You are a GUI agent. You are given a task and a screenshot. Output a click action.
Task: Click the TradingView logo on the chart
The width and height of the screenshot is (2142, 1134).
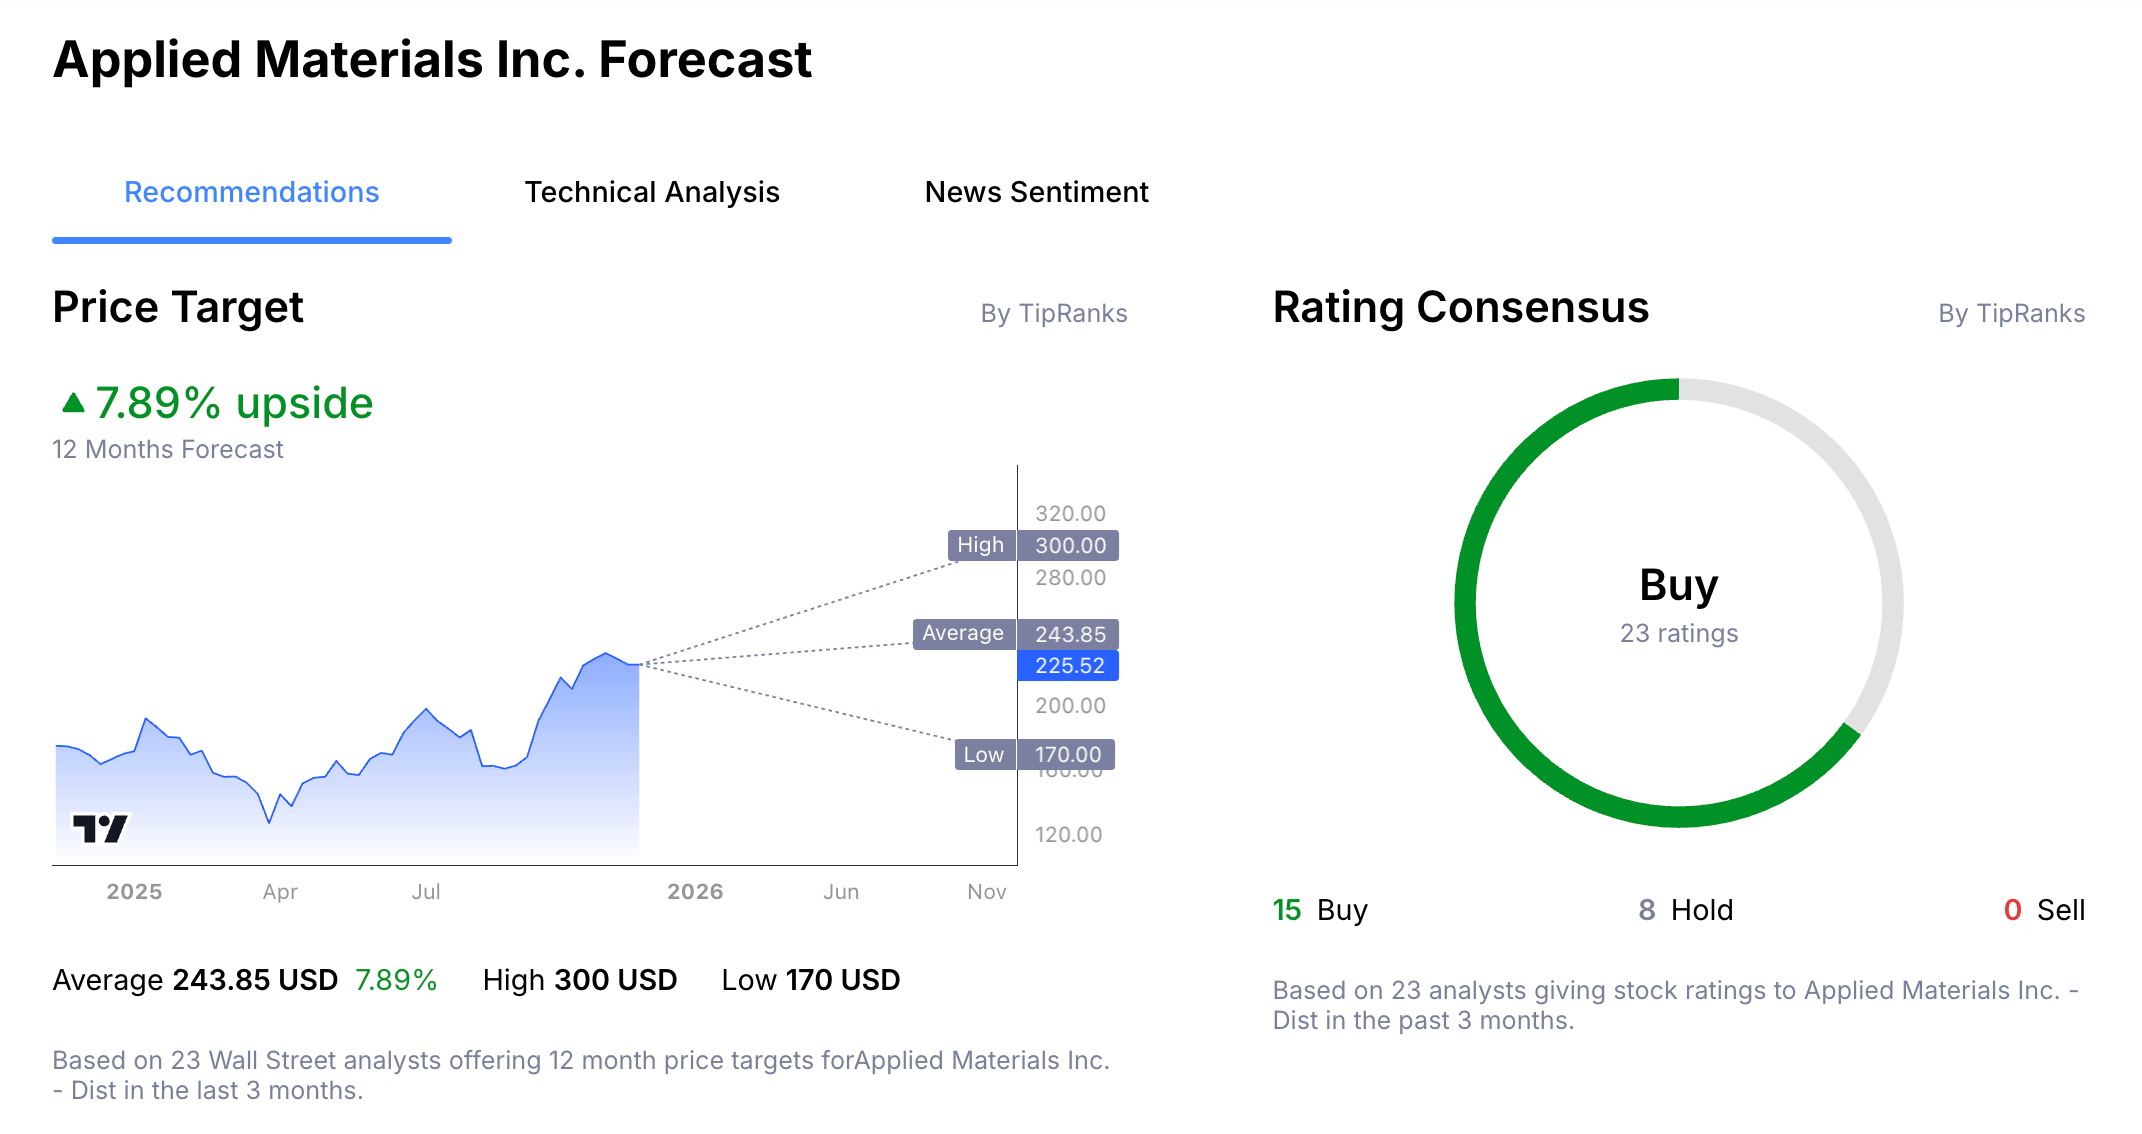click(x=99, y=826)
